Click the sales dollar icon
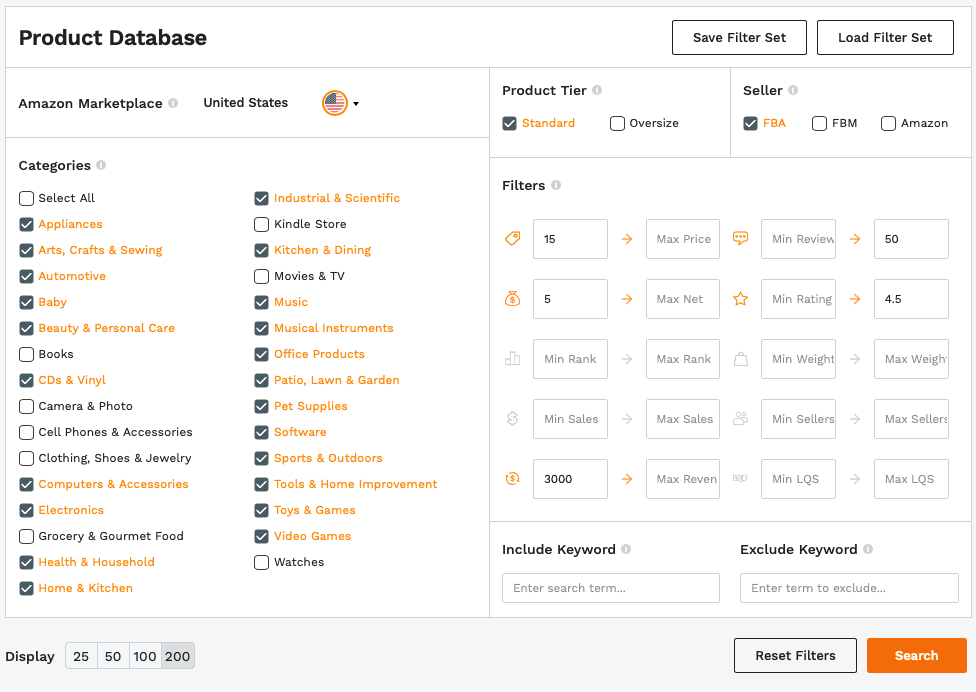The height and width of the screenshot is (692, 976). point(512,419)
